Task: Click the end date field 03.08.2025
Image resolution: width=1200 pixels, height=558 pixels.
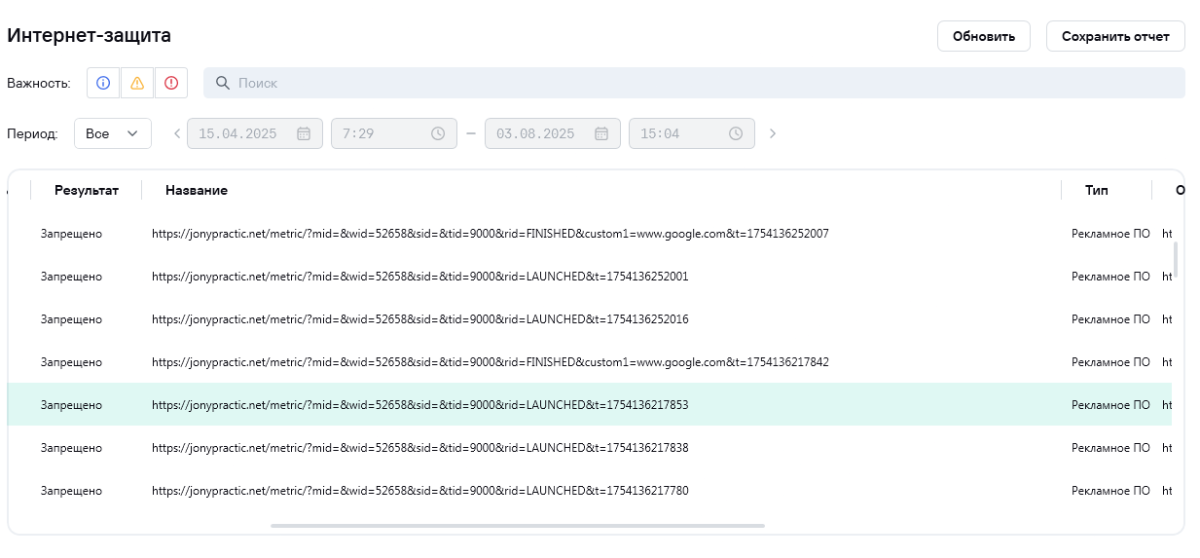Action: (552, 133)
